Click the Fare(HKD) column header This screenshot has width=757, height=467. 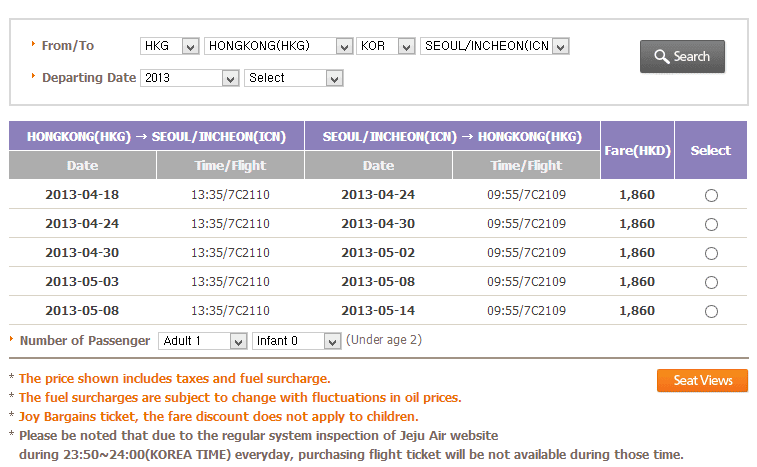click(637, 151)
